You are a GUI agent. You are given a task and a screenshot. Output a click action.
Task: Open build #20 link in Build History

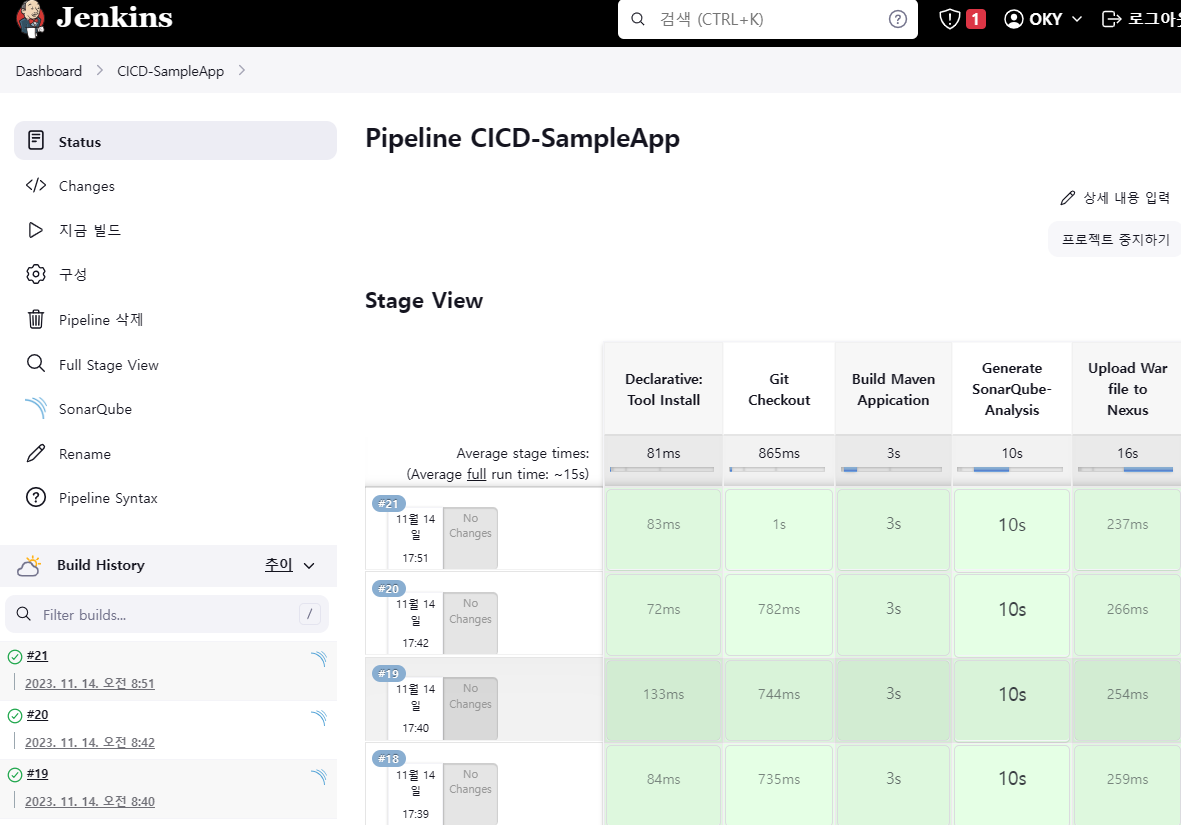tap(37, 714)
